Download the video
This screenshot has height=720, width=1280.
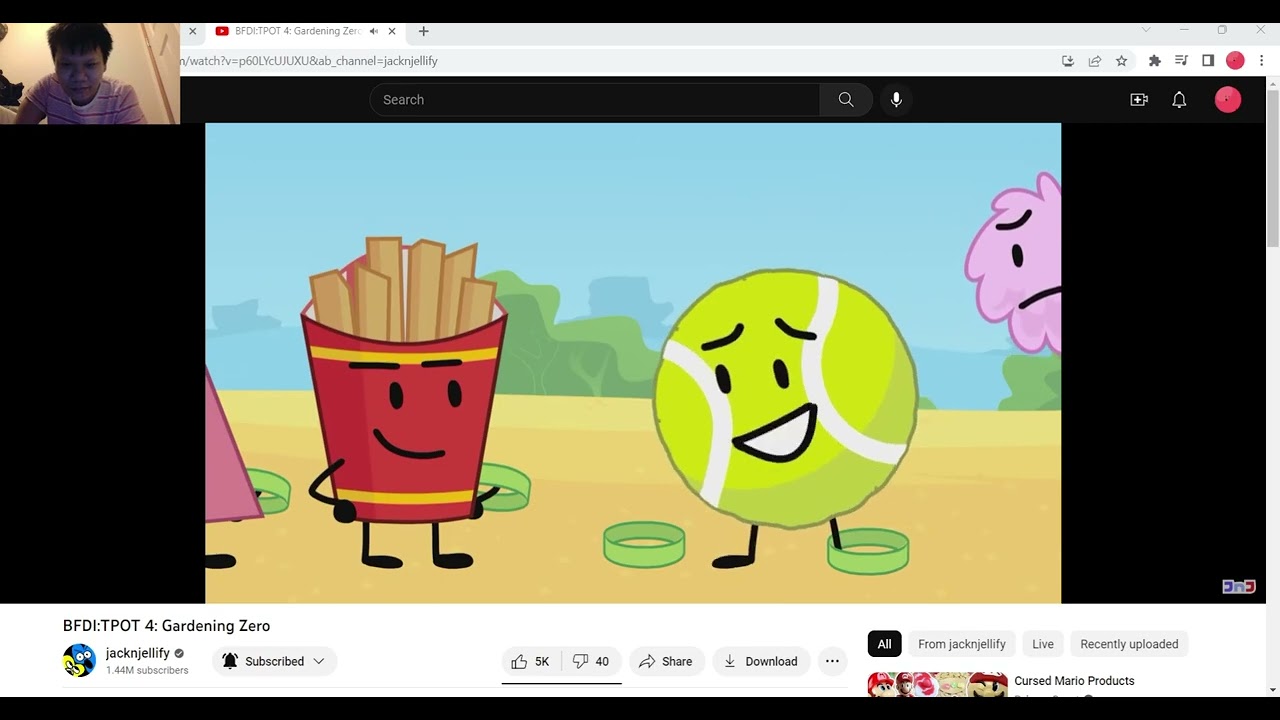[x=761, y=661]
